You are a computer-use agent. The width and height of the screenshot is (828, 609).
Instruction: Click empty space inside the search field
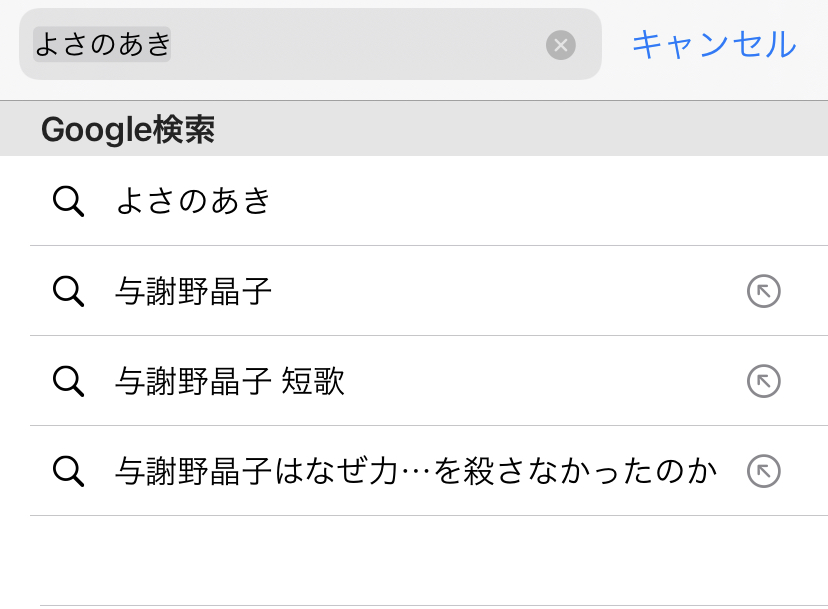point(360,45)
